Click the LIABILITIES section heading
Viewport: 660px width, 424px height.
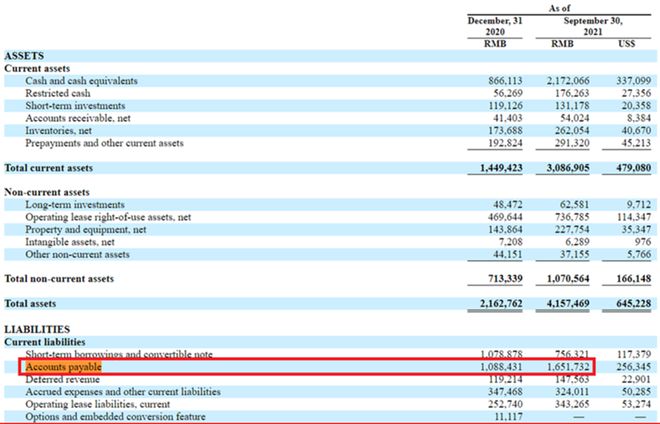click(37, 328)
